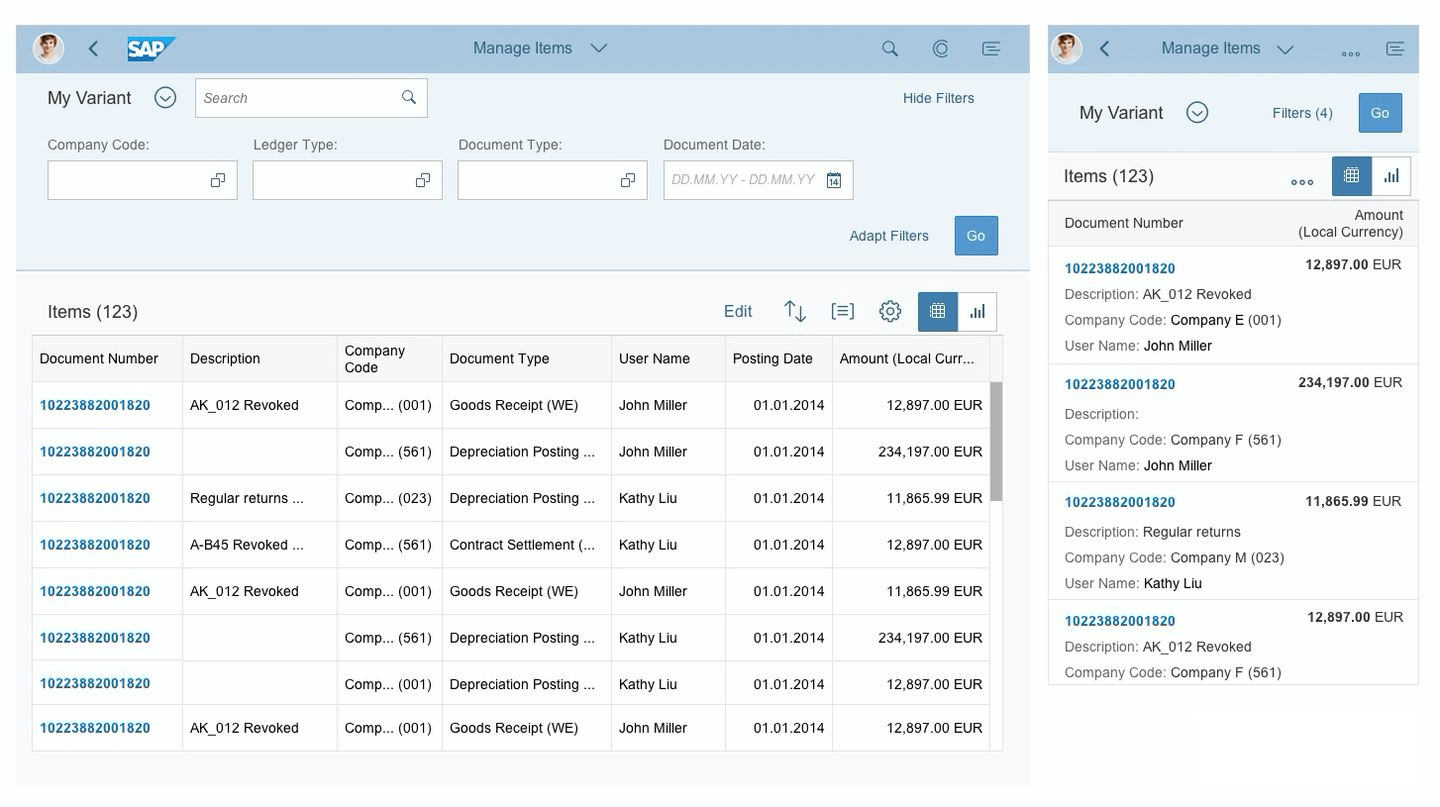This screenshot has height=807, width=1440.
Task: Click the Hide Filters link
Action: (x=938, y=98)
